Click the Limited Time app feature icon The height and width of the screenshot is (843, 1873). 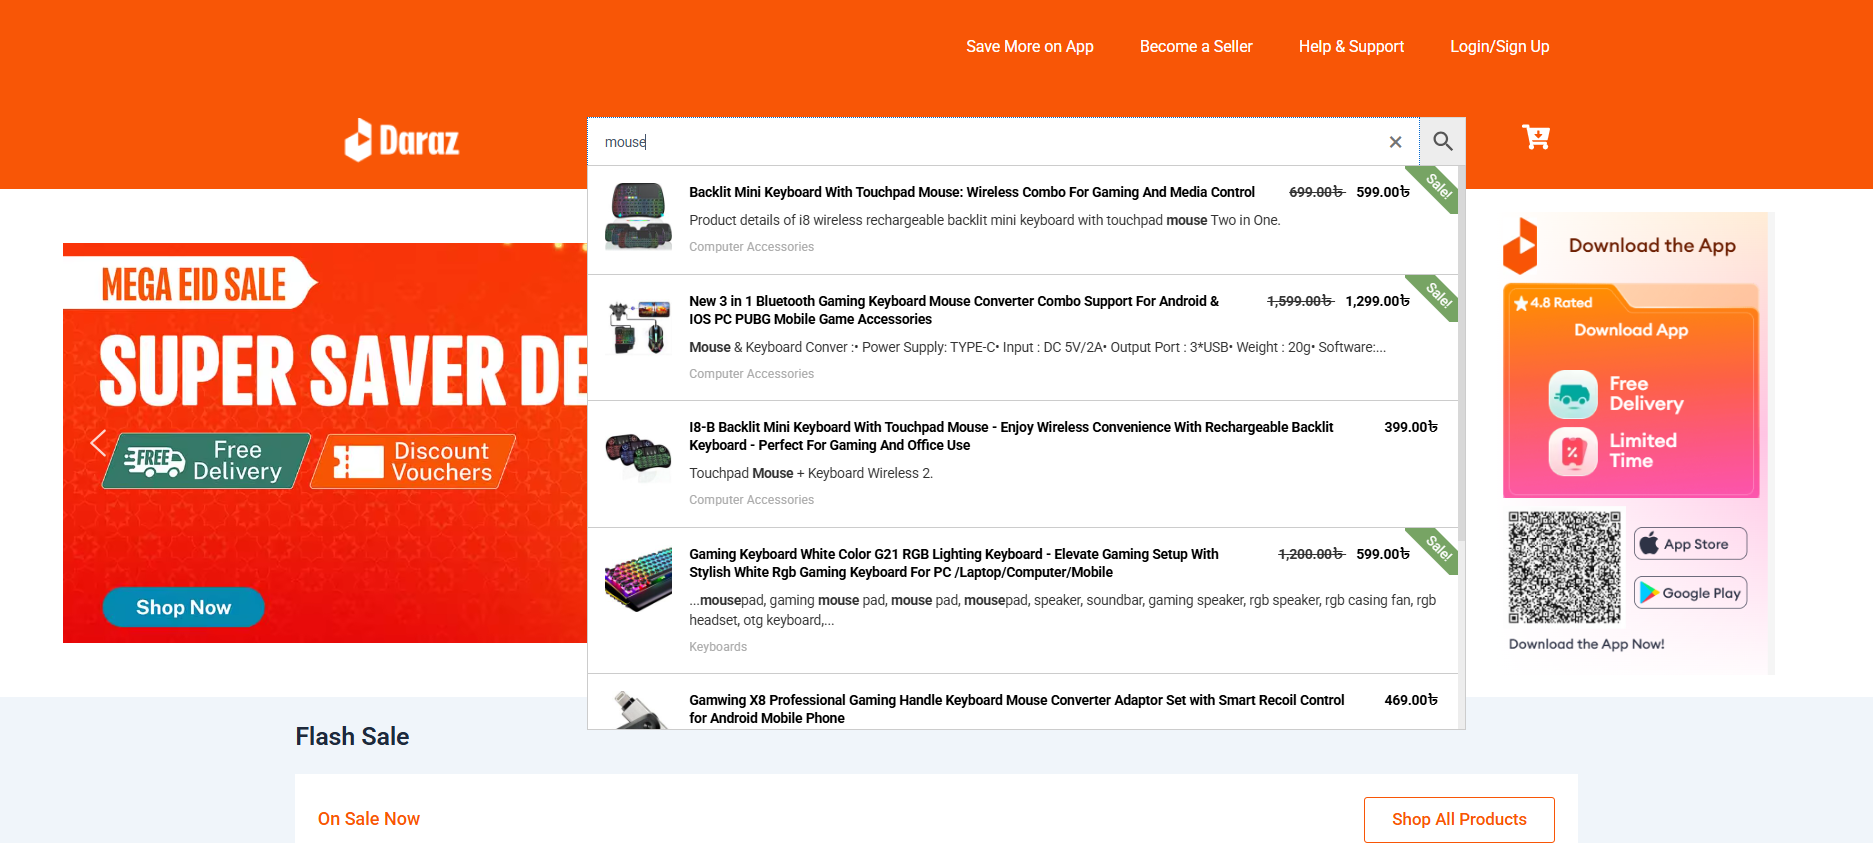click(1573, 451)
